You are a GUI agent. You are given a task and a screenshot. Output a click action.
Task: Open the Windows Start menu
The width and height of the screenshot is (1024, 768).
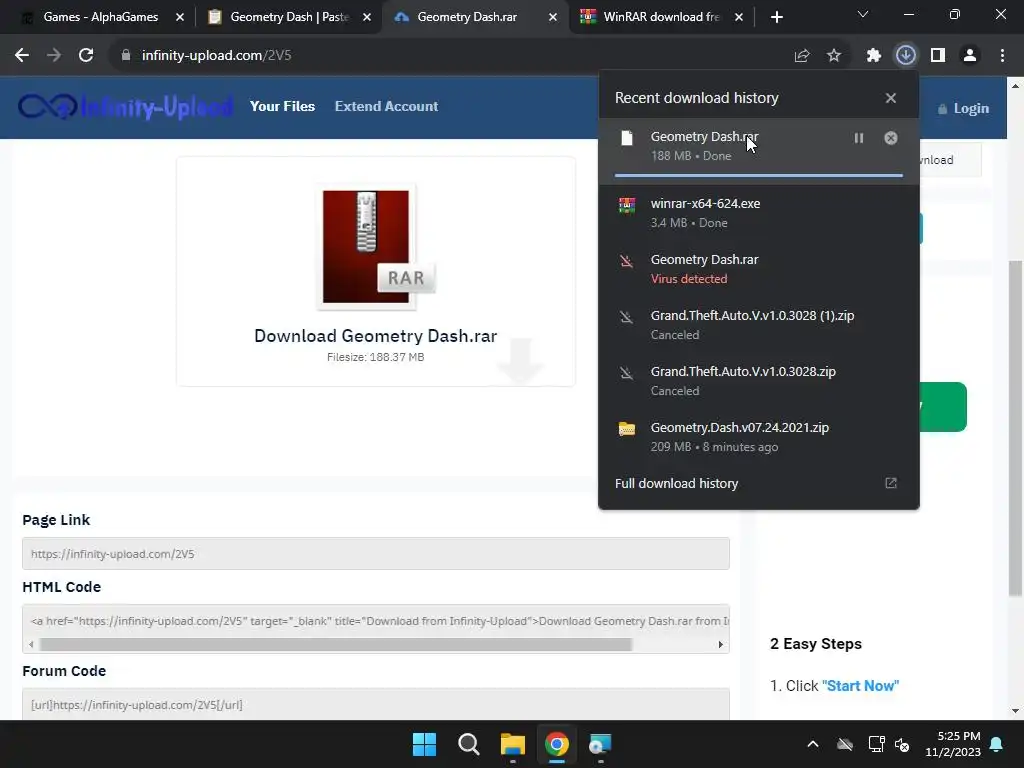[424, 744]
